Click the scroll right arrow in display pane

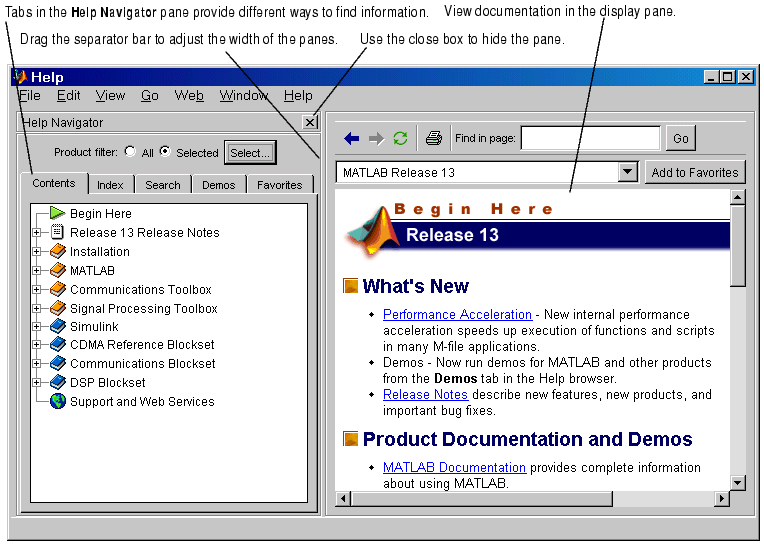pyautogui.click(x=722, y=499)
